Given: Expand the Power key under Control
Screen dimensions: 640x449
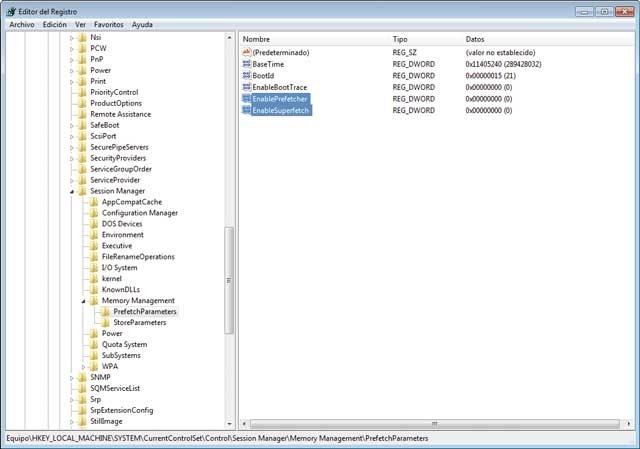Looking at the screenshot, I should point(71,71).
